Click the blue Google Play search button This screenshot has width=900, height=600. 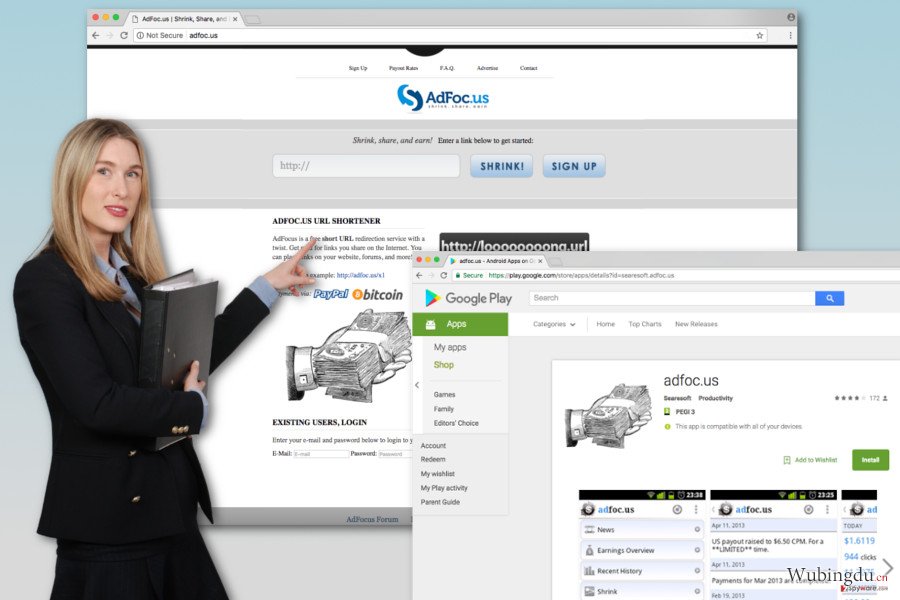[829, 298]
